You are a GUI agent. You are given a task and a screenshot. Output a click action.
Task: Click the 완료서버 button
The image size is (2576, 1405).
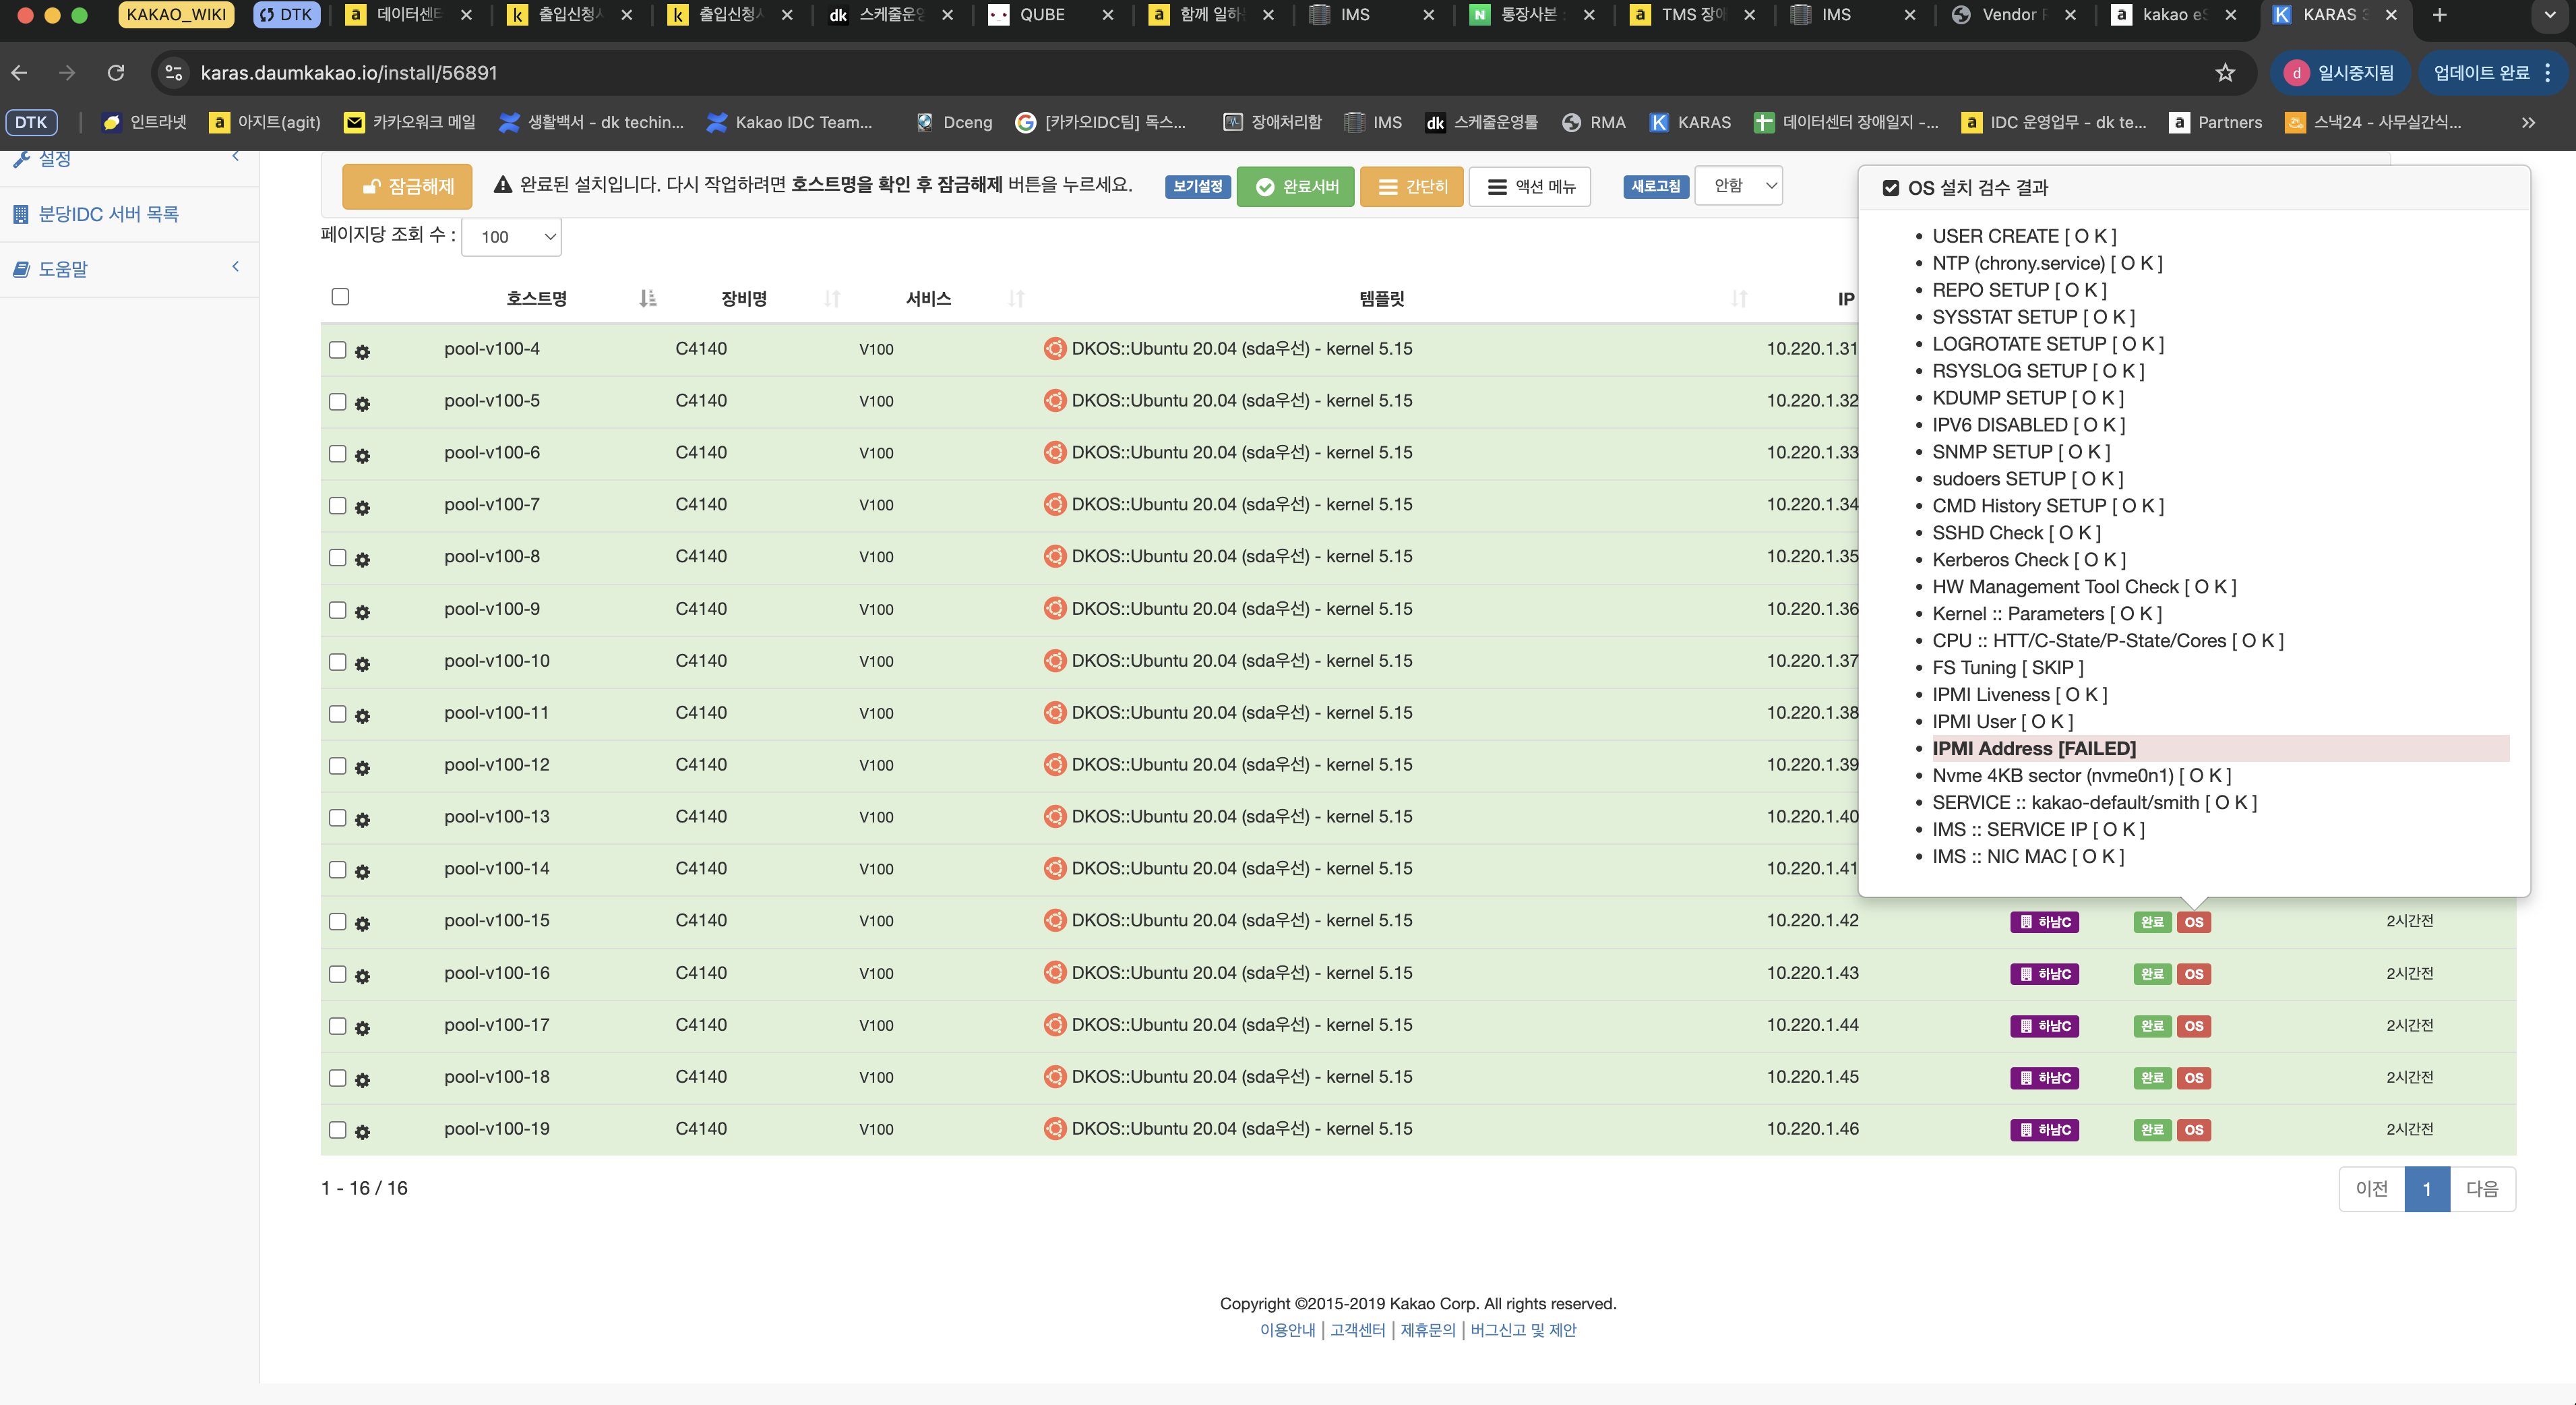click(1295, 186)
